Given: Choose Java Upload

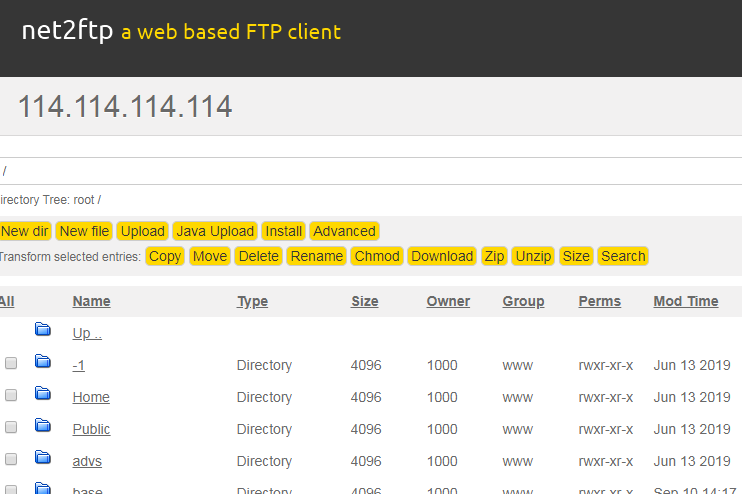Looking at the screenshot, I should click(215, 231).
